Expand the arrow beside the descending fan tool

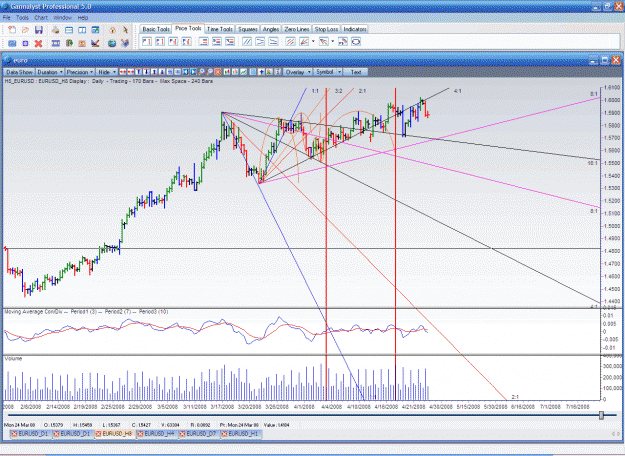[x=333, y=41]
